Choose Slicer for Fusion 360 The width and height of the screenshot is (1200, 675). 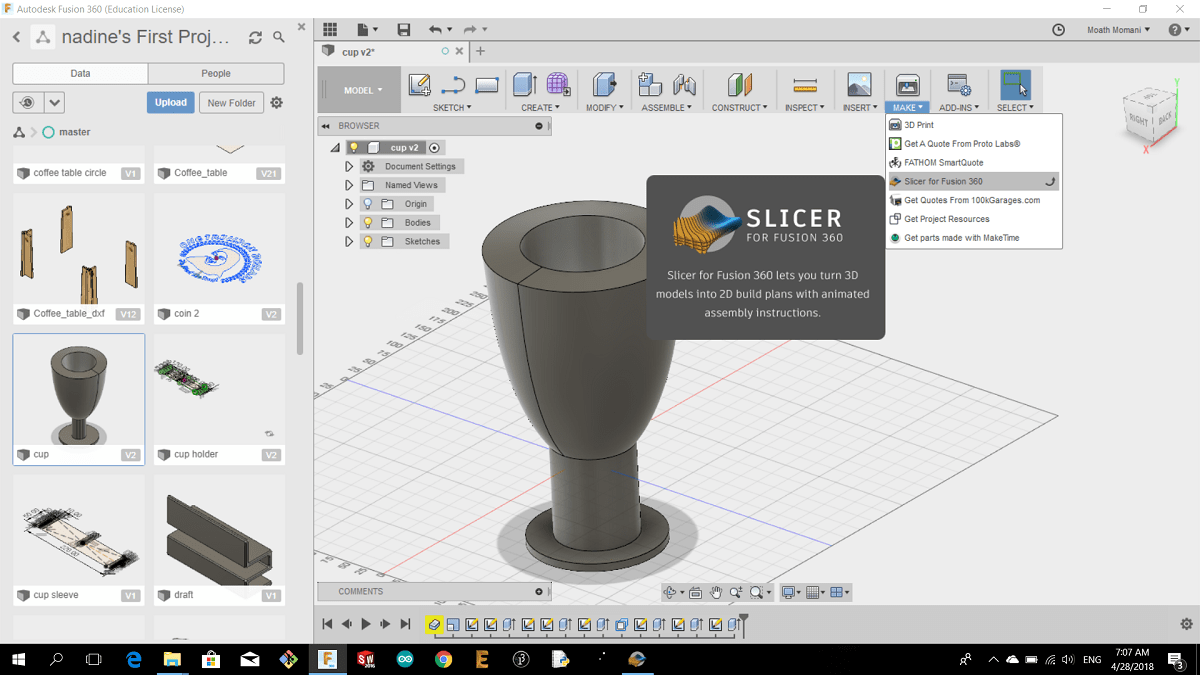click(x=973, y=182)
